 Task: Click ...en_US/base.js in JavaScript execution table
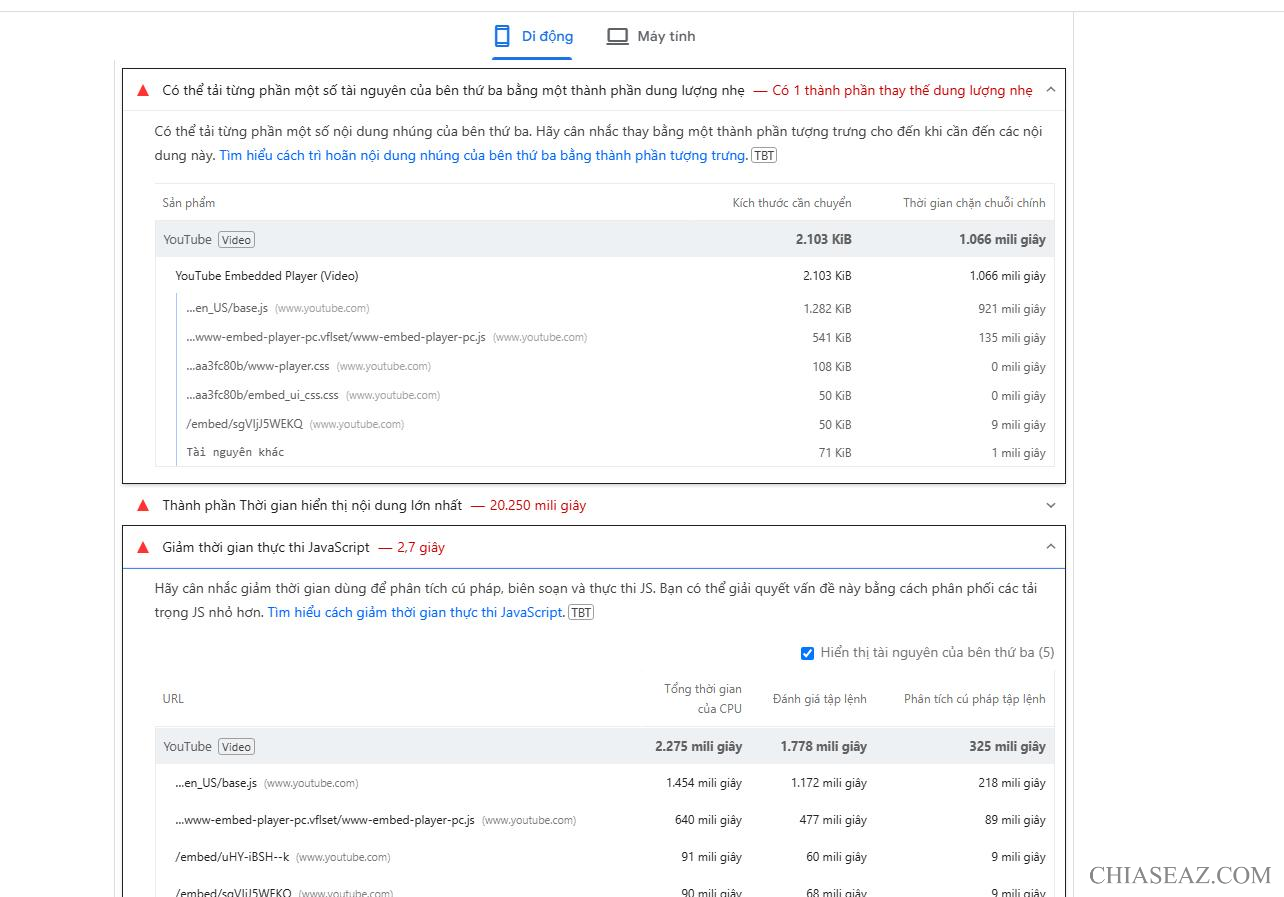[x=216, y=784]
